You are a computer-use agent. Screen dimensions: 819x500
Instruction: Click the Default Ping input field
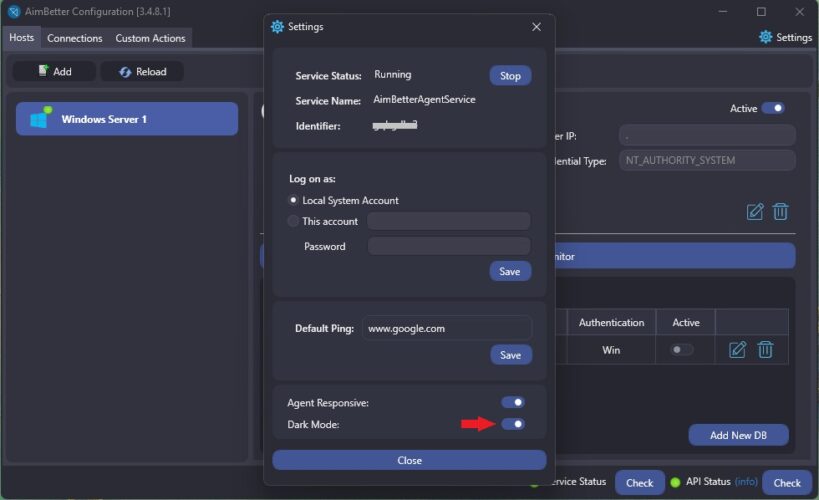[x=446, y=328]
